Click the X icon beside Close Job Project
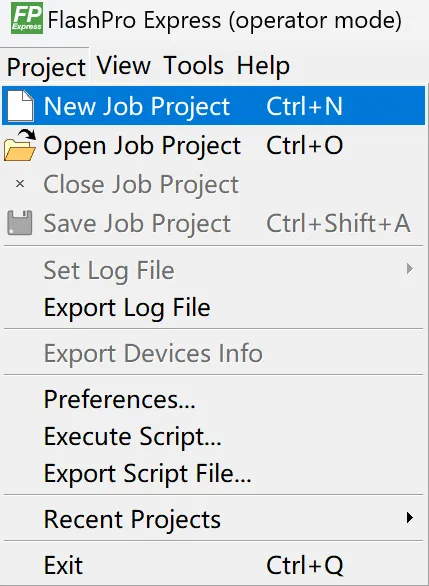Image resolution: width=429 pixels, height=586 pixels. point(20,184)
